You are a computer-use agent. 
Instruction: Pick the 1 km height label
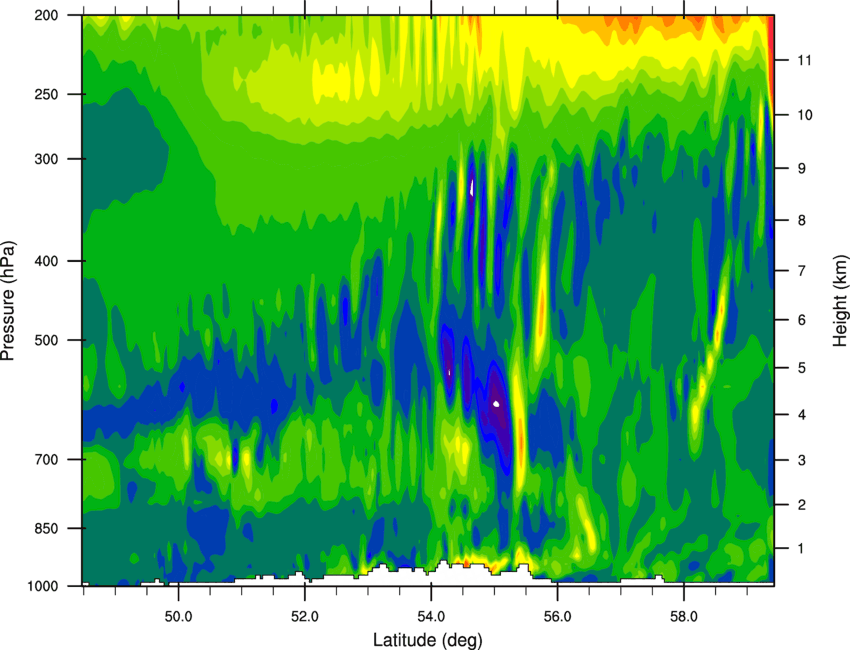pos(802,549)
